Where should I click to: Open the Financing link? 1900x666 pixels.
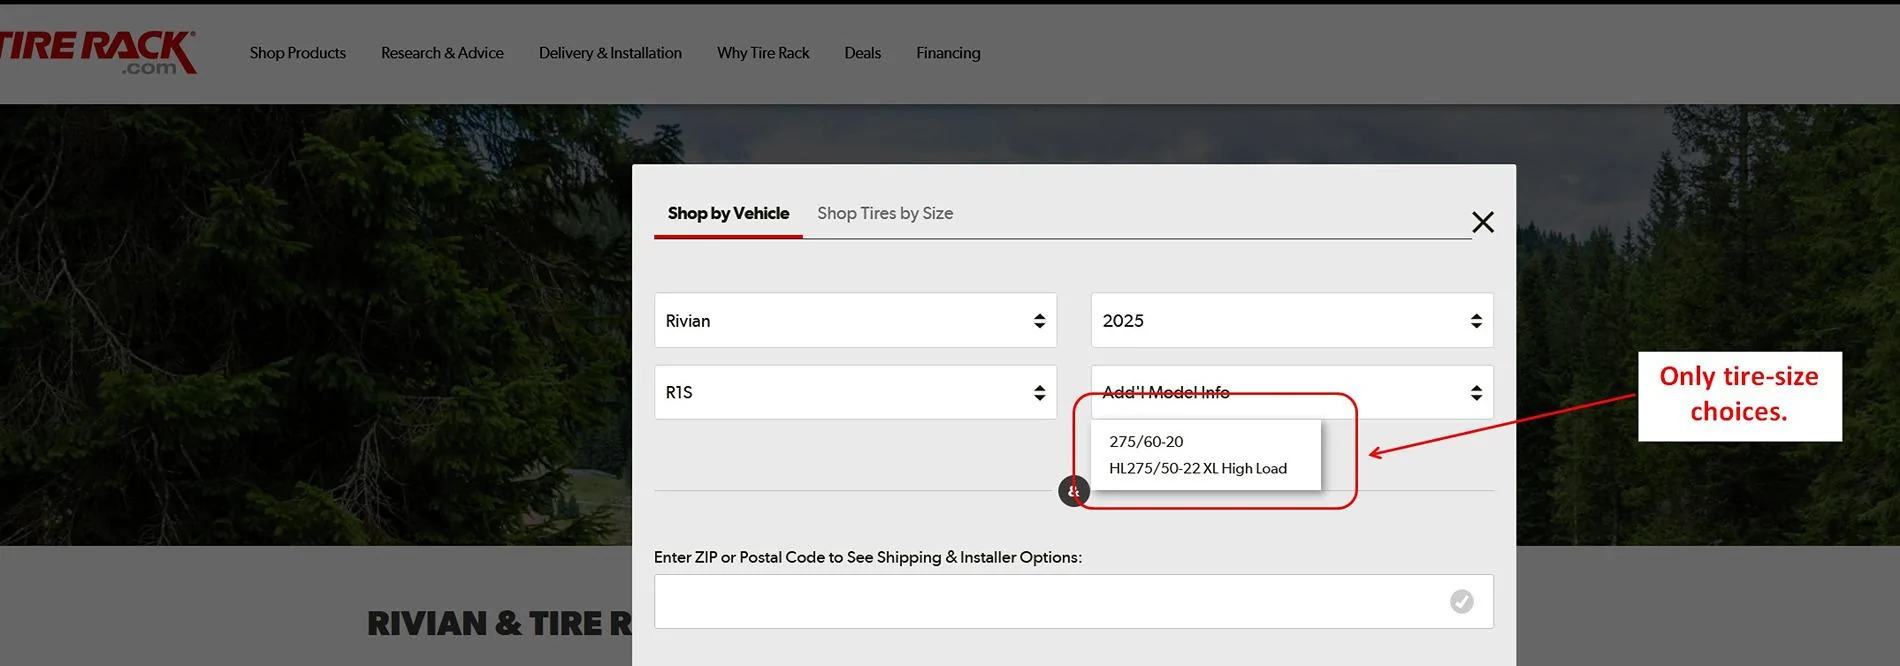click(x=948, y=53)
